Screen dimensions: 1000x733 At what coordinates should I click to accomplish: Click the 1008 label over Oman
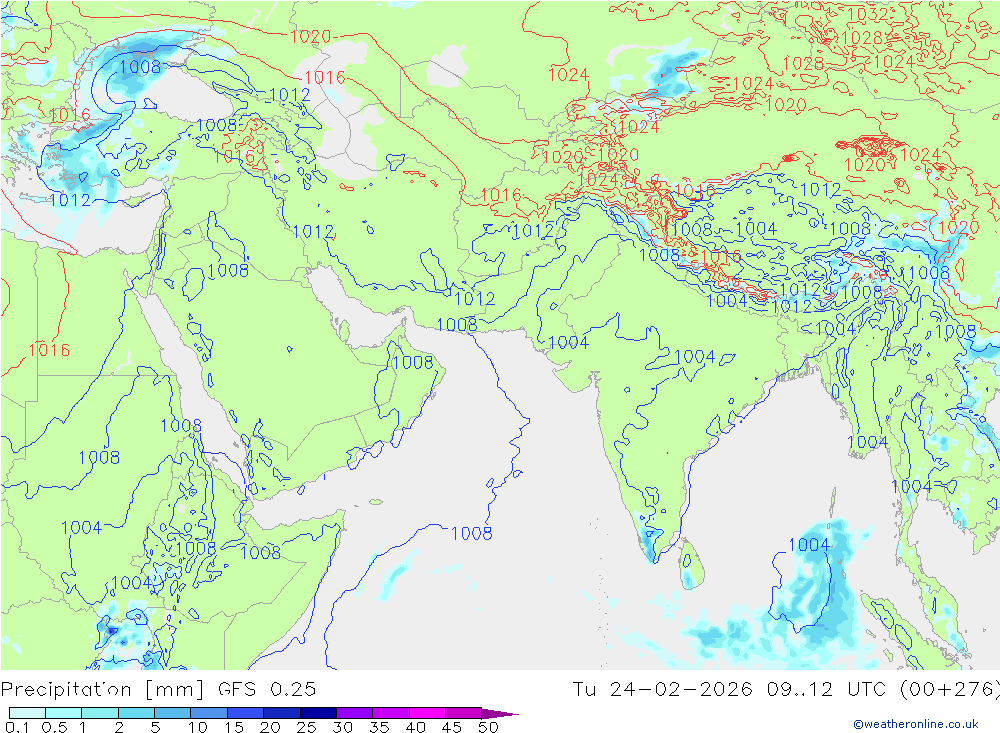point(413,362)
